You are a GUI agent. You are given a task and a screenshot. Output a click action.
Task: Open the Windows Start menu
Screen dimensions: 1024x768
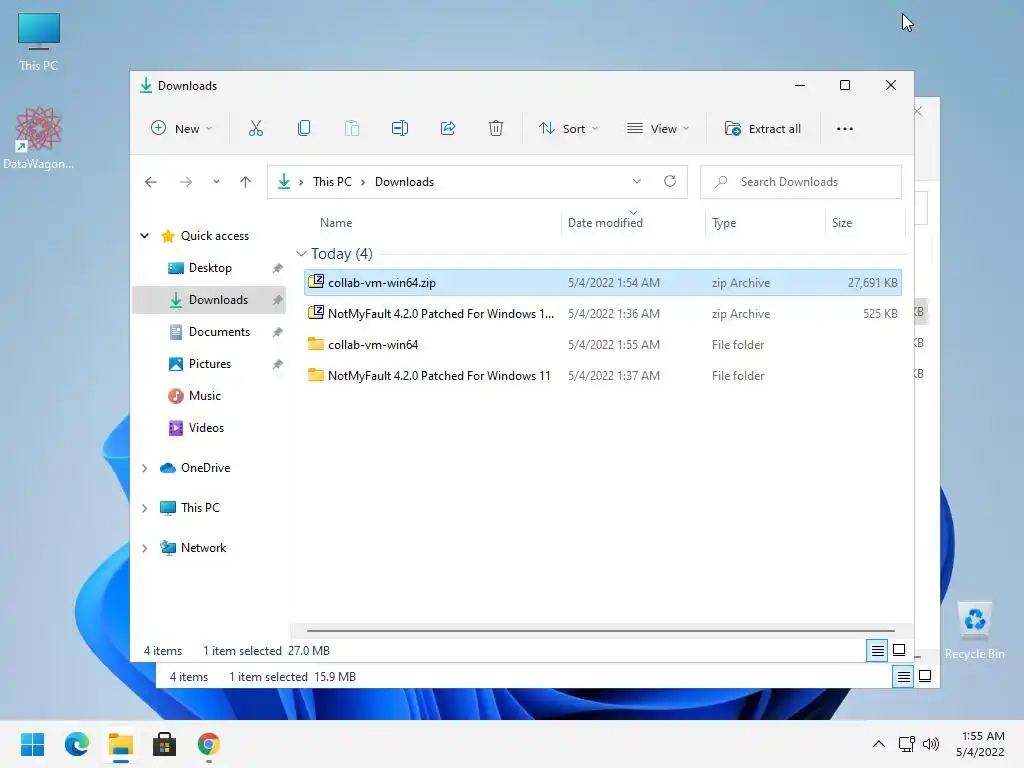point(33,744)
